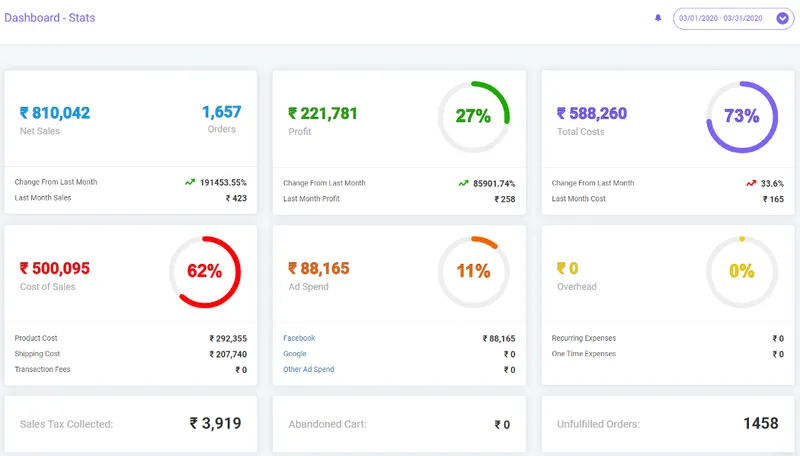The image size is (800, 456).
Task: Click the Unfulfilled Orders card
Action: (667, 424)
